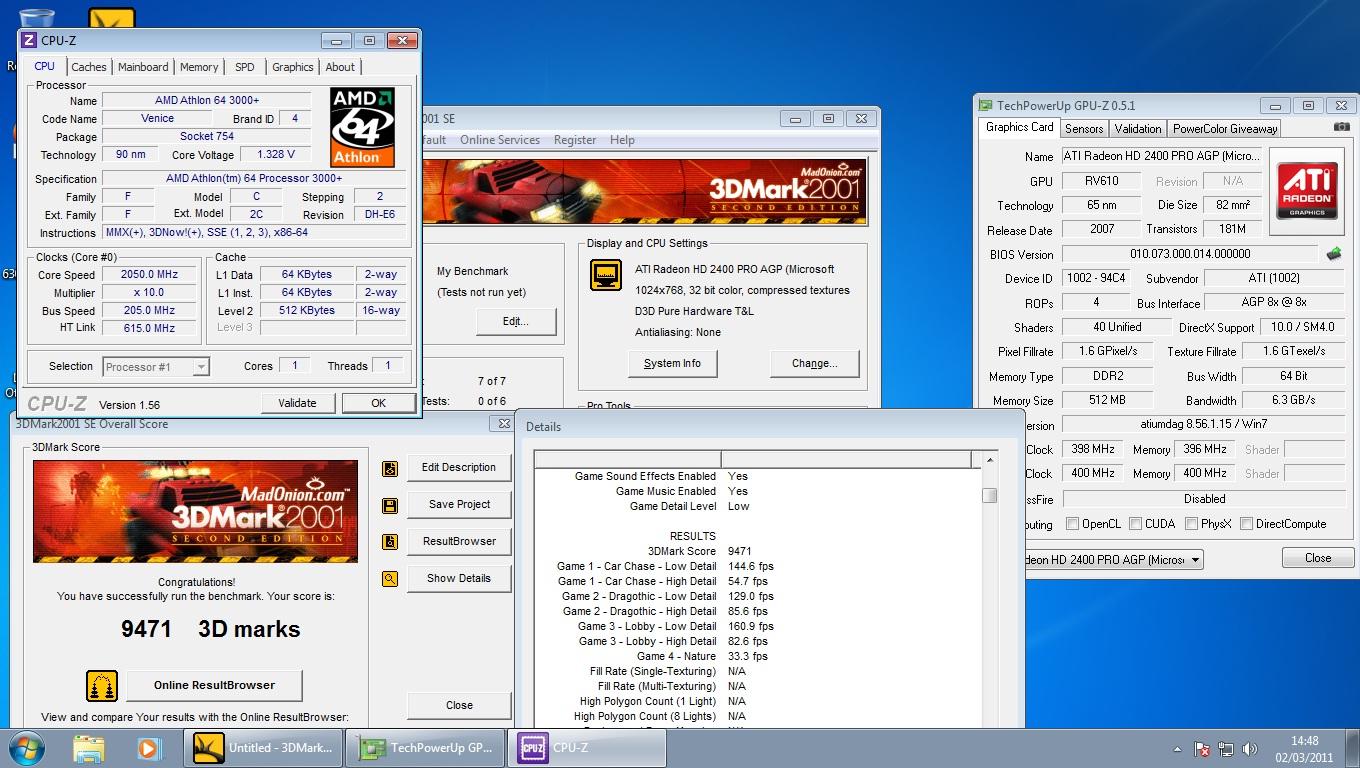Click the Show Details button
This screenshot has width=1360, height=768.
459,579
